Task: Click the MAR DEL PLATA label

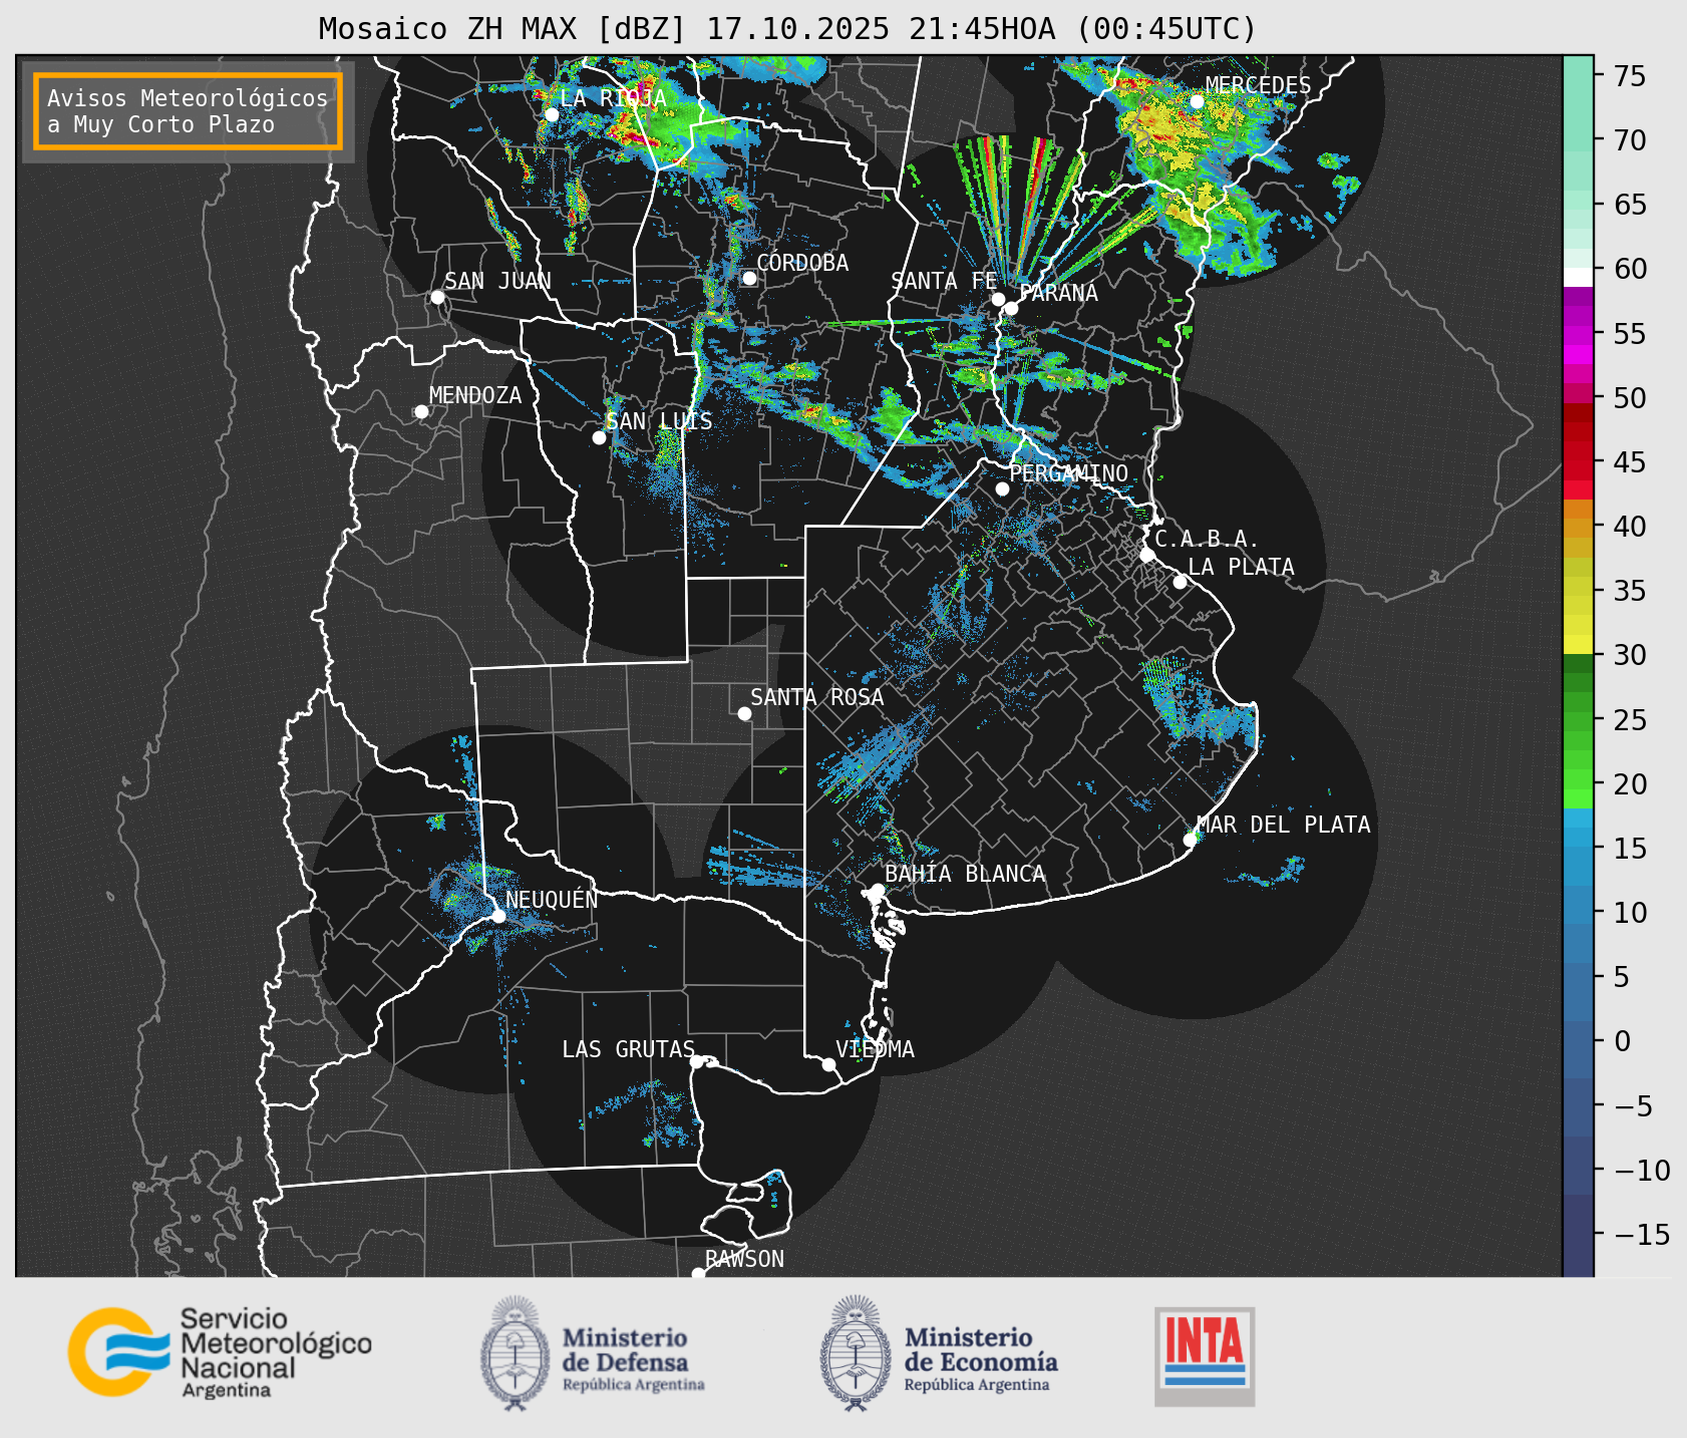Action: pos(1283,824)
